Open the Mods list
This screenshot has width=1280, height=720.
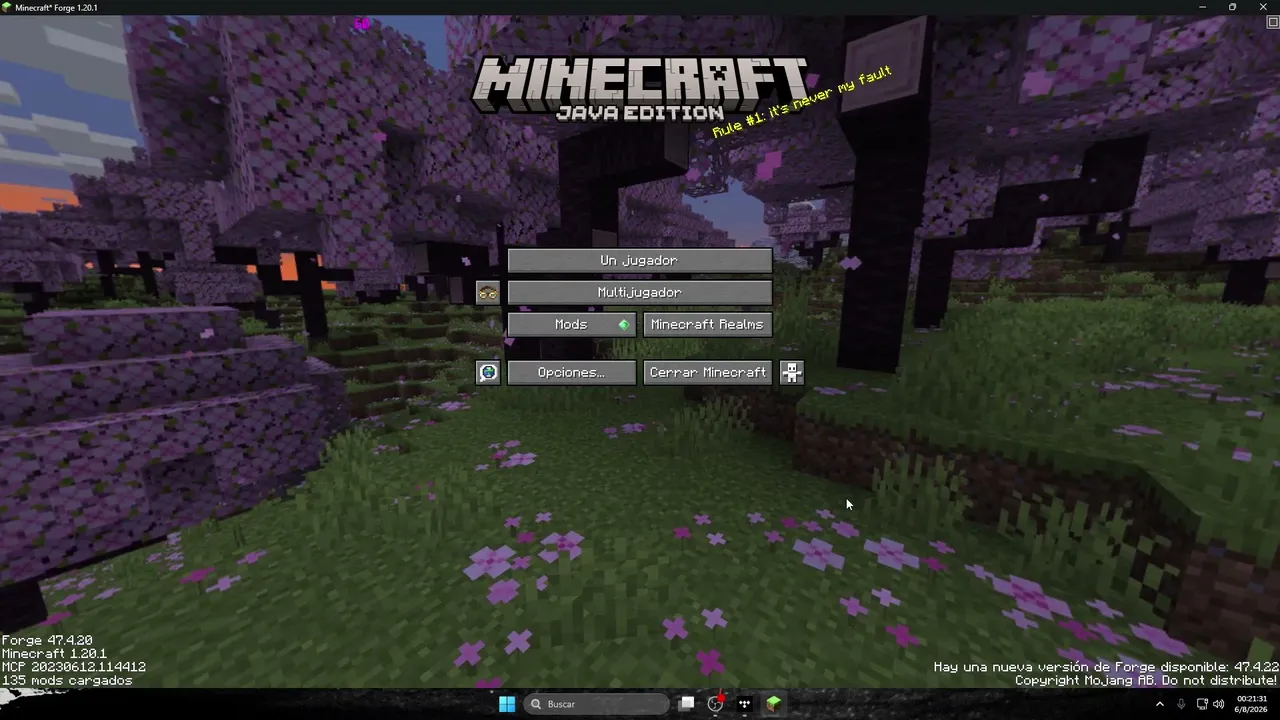point(572,324)
